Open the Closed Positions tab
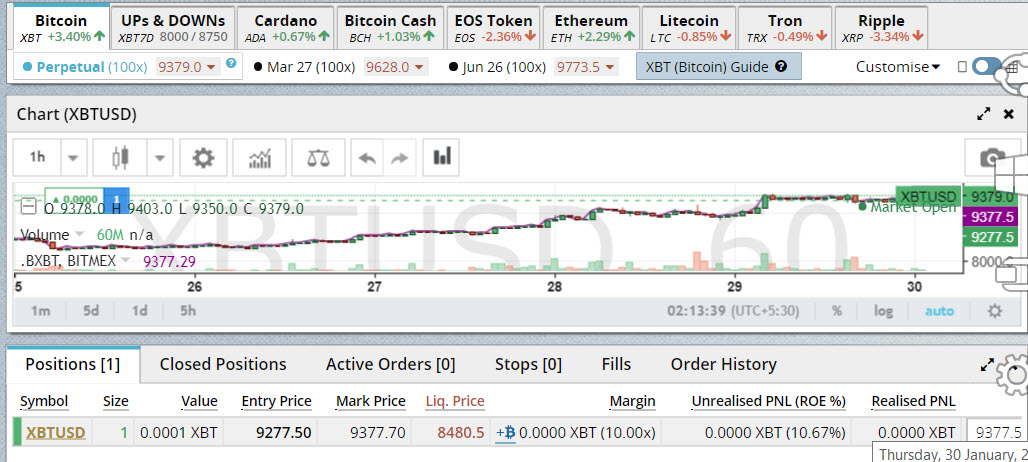Viewport: 1028px width, 462px height. coord(223,364)
